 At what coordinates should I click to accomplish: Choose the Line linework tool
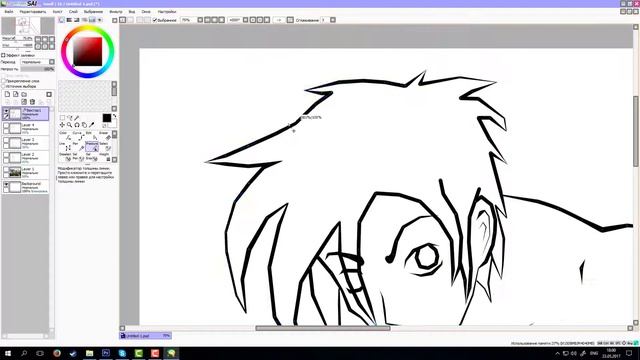pyautogui.click(x=65, y=147)
